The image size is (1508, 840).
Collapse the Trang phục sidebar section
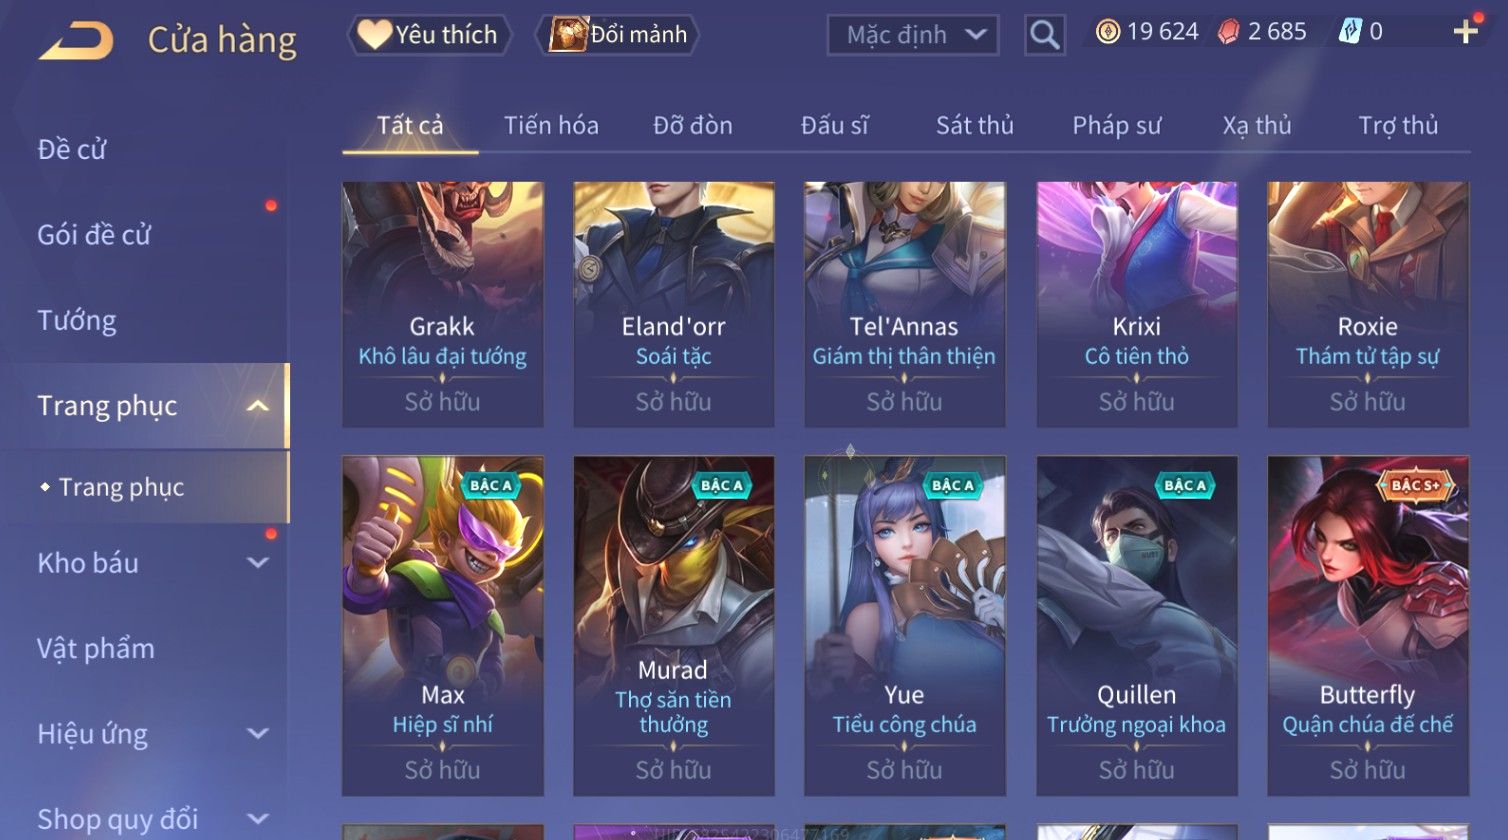pyautogui.click(x=257, y=406)
